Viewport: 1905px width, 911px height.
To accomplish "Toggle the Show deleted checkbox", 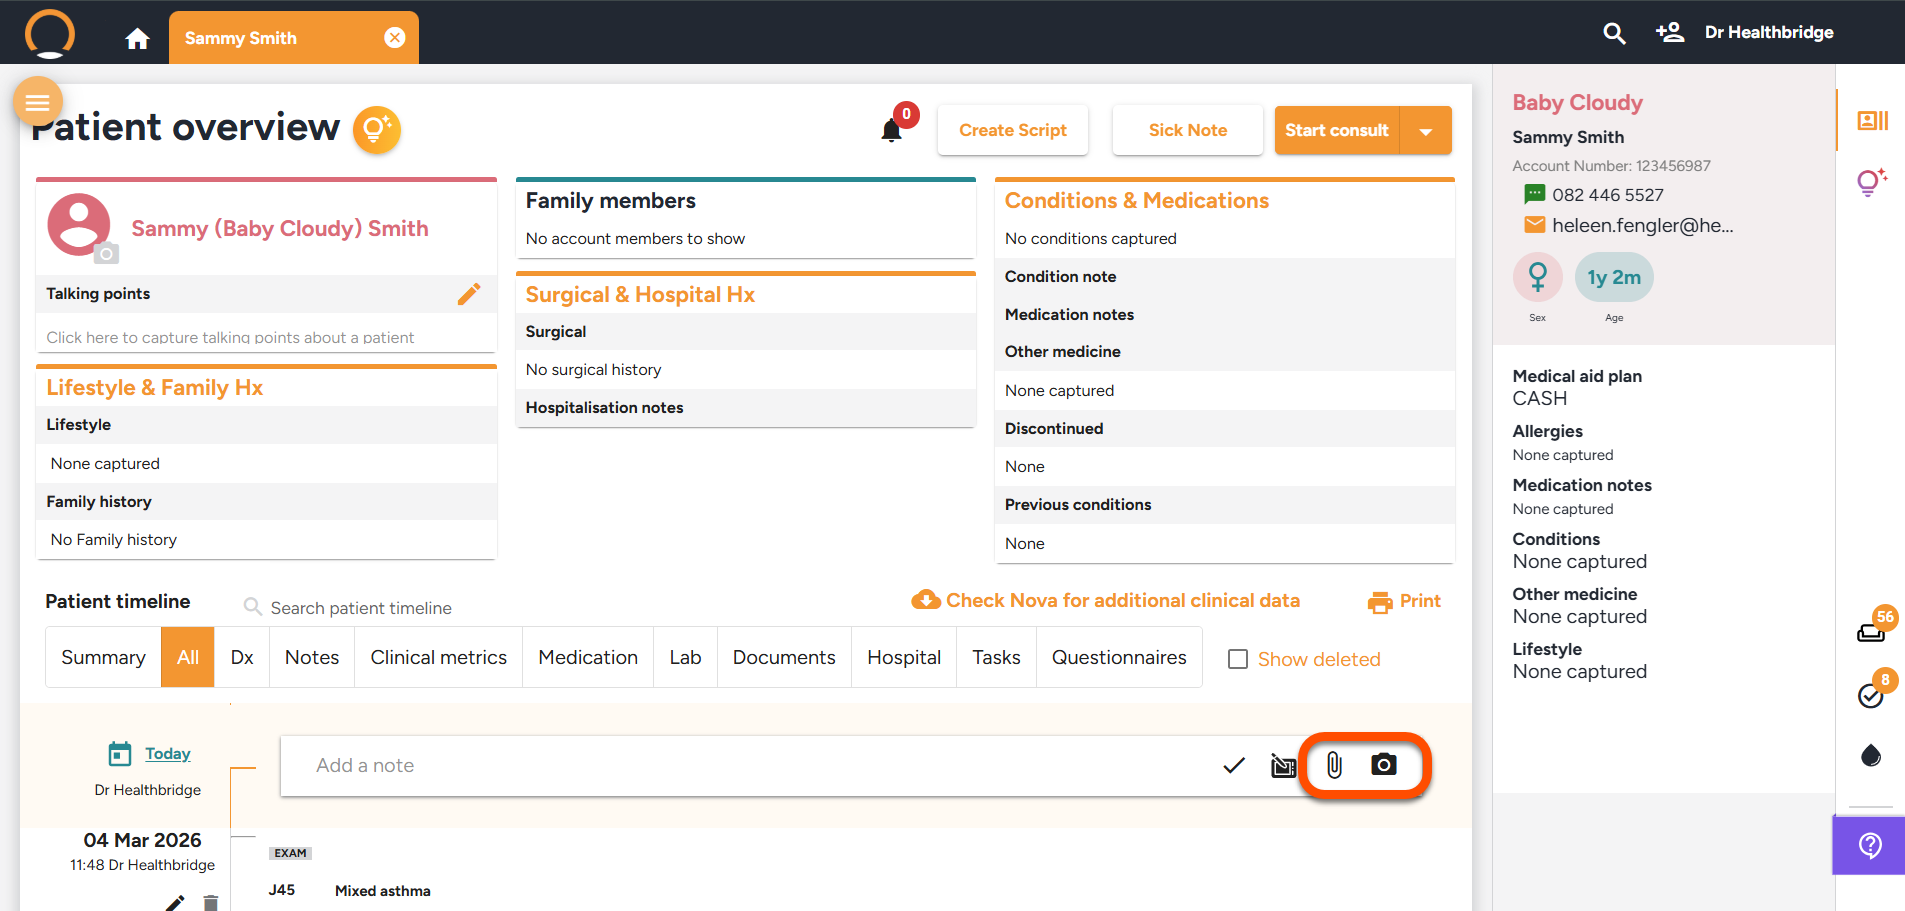I will pos(1238,659).
